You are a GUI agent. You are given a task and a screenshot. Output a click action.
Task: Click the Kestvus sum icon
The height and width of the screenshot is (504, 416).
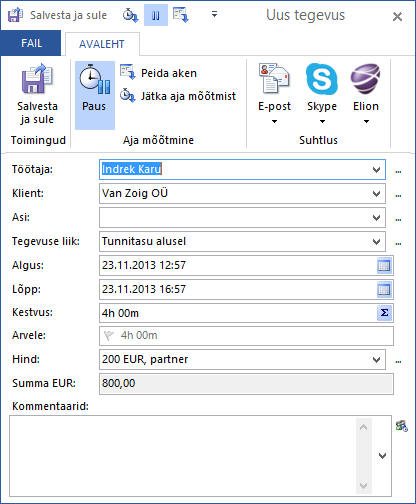click(x=384, y=313)
